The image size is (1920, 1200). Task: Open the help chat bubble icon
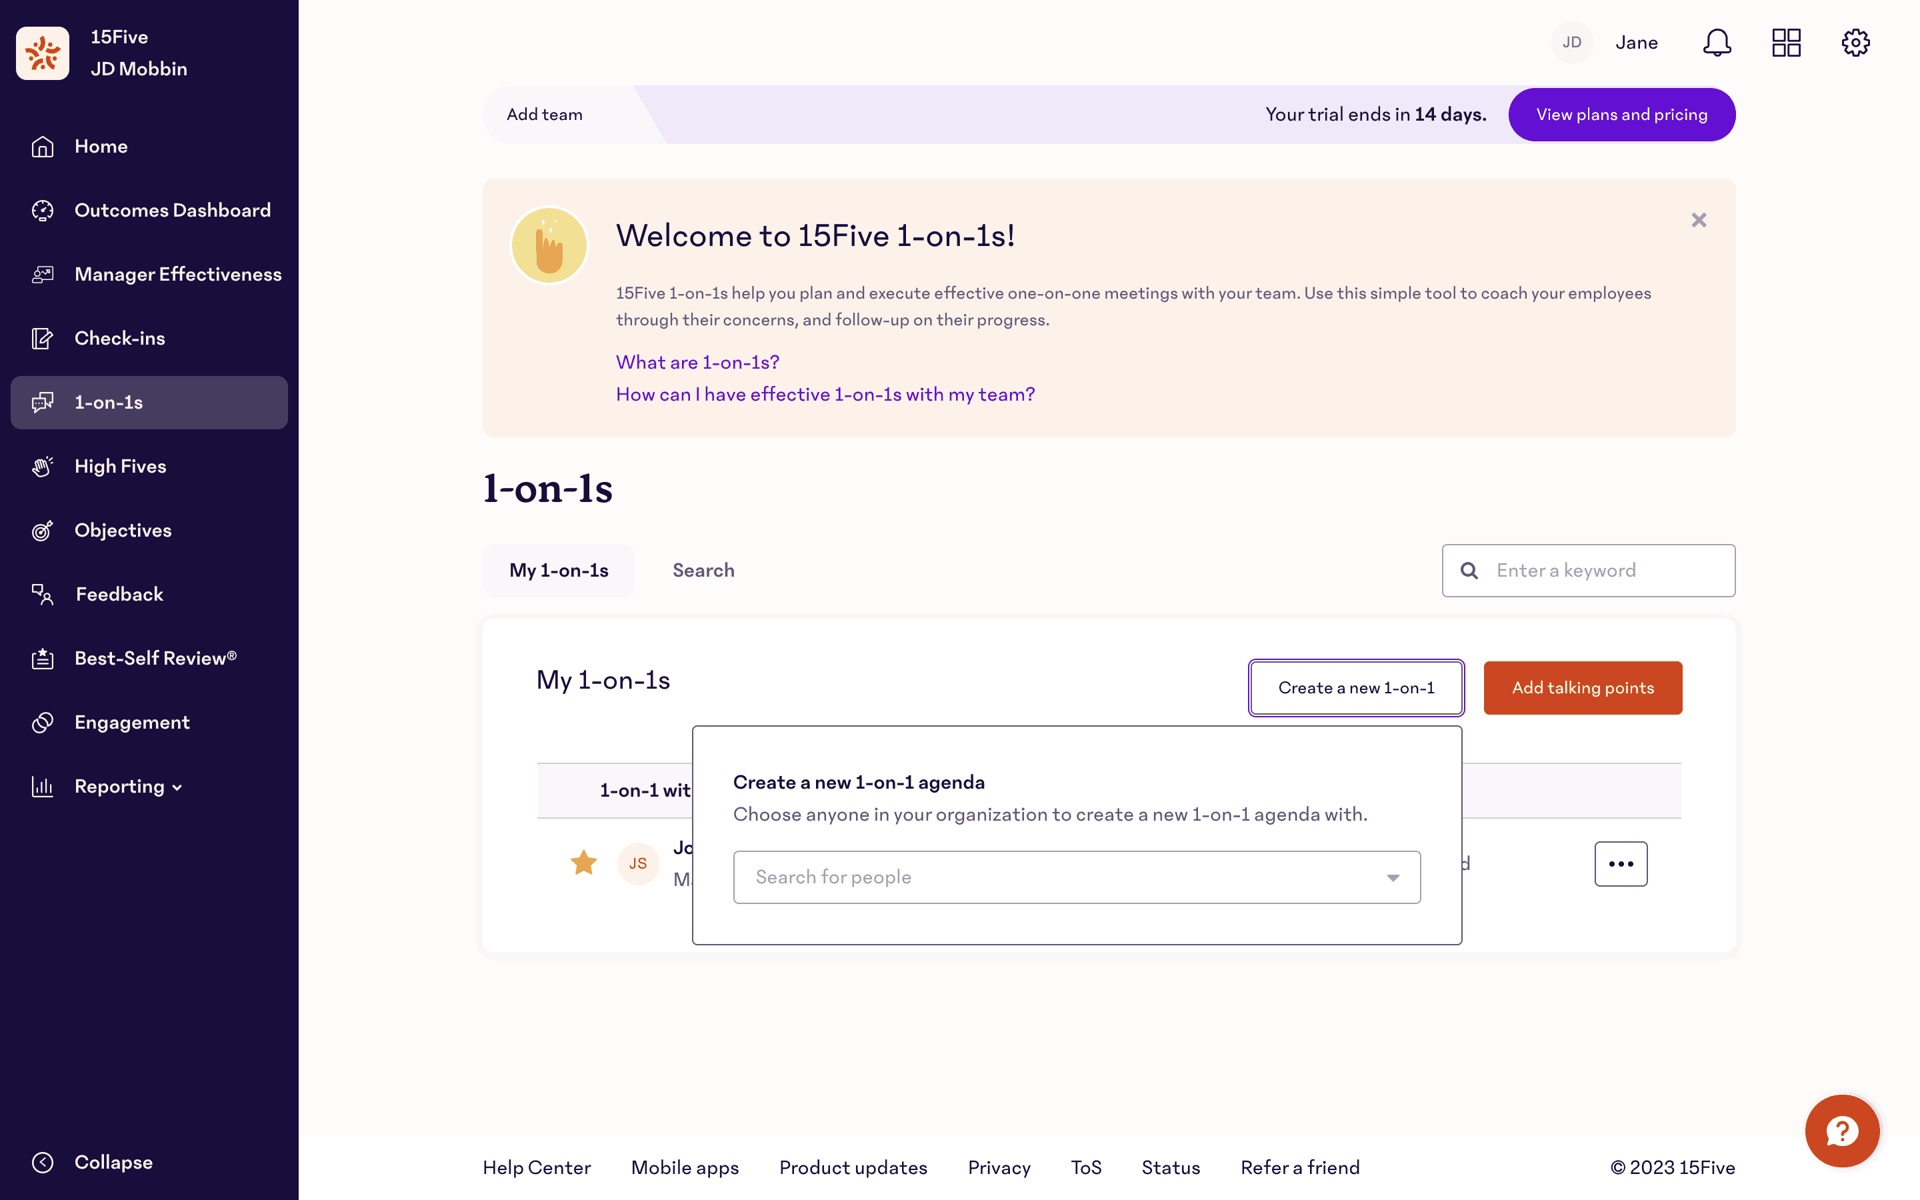click(x=1842, y=1131)
